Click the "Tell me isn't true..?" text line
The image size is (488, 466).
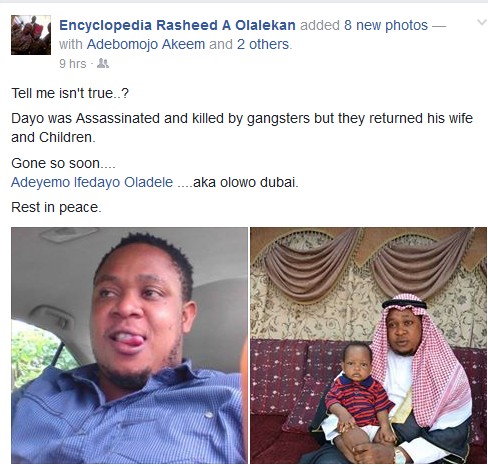(x=70, y=93)
